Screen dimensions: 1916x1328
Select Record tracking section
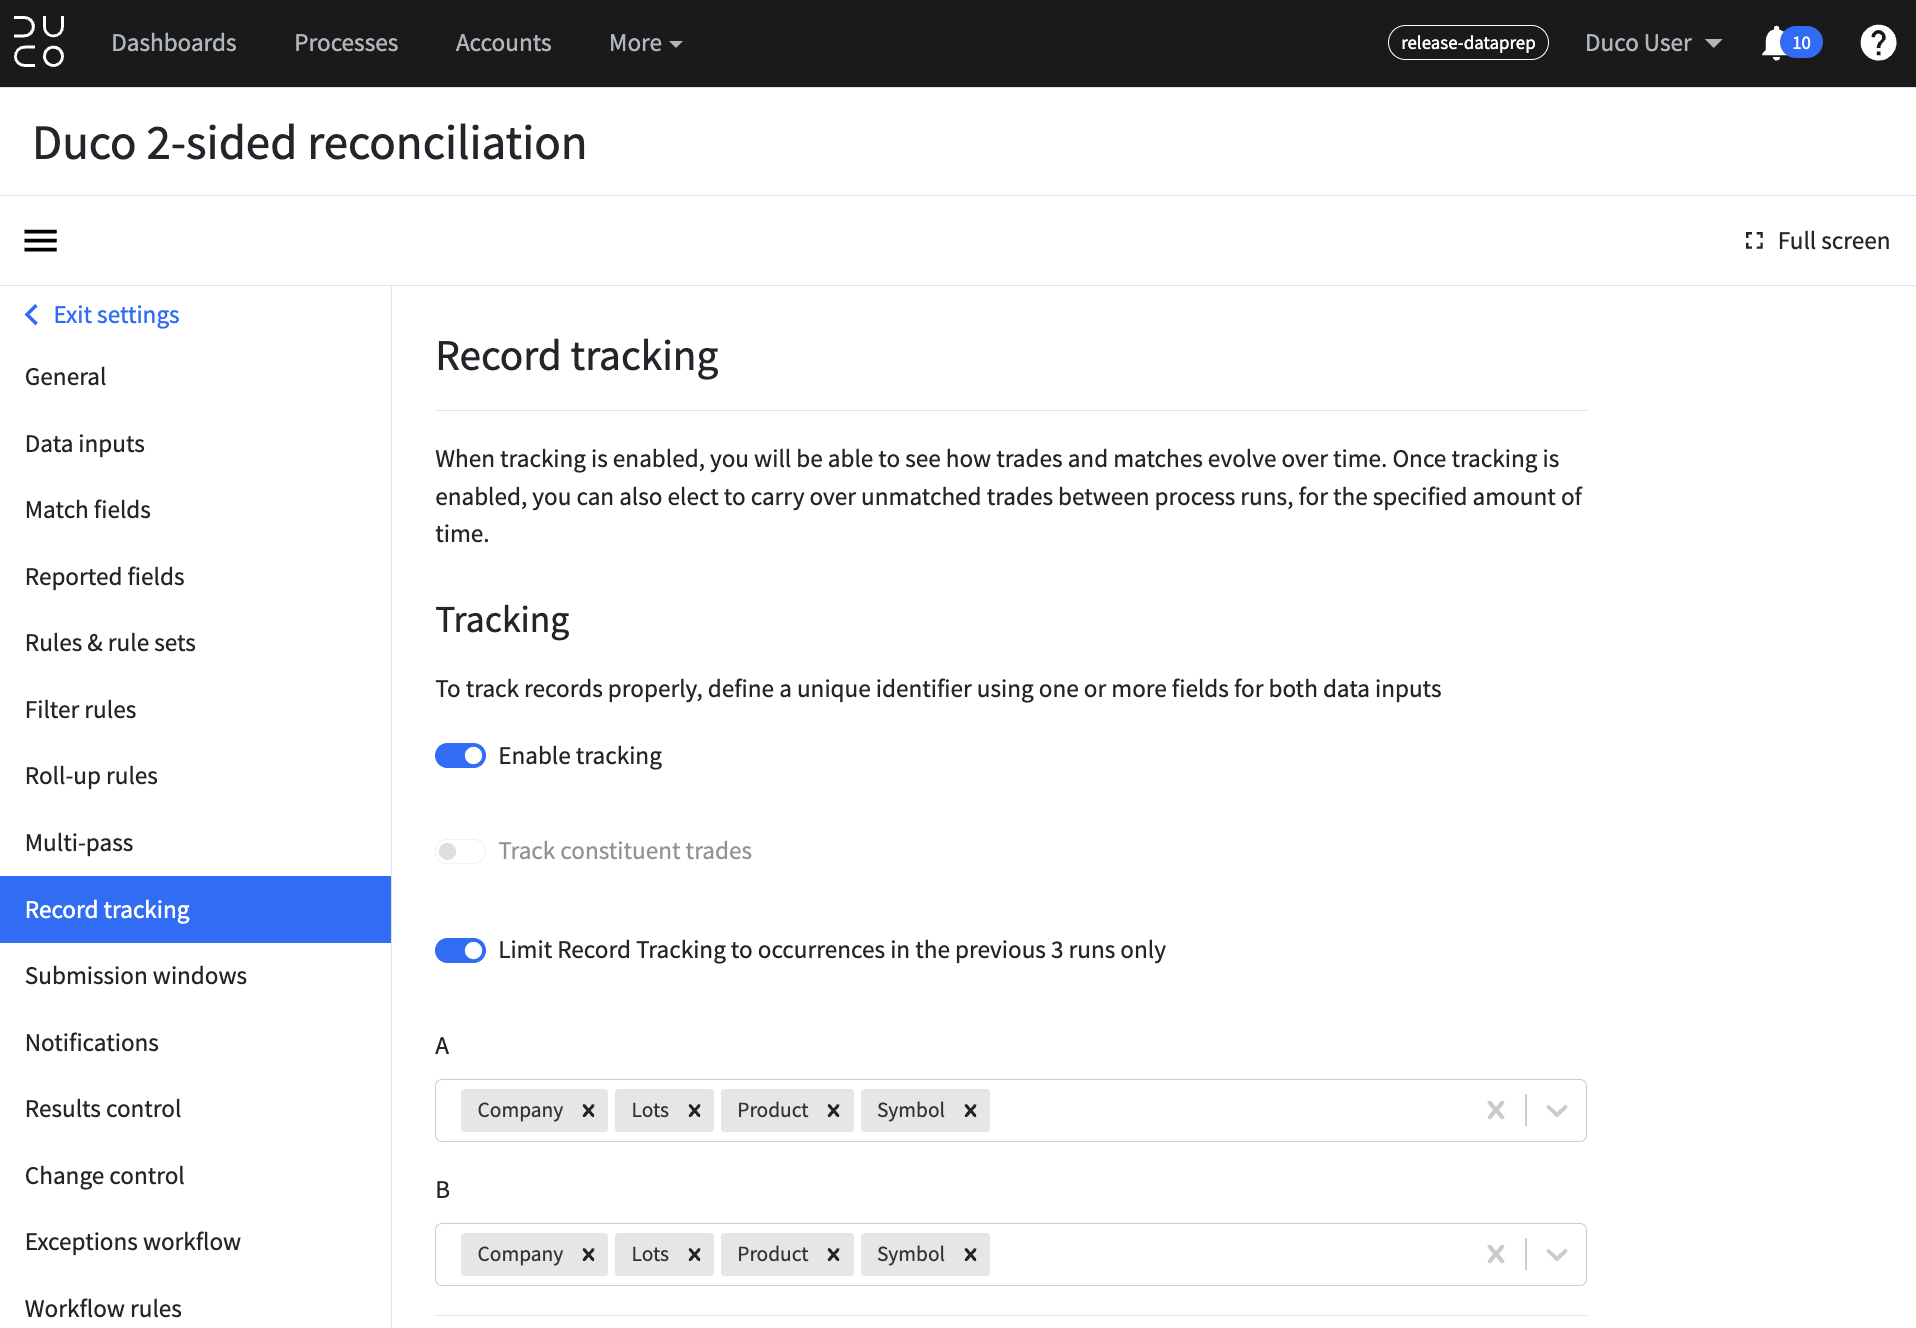(x=195, y=910)
